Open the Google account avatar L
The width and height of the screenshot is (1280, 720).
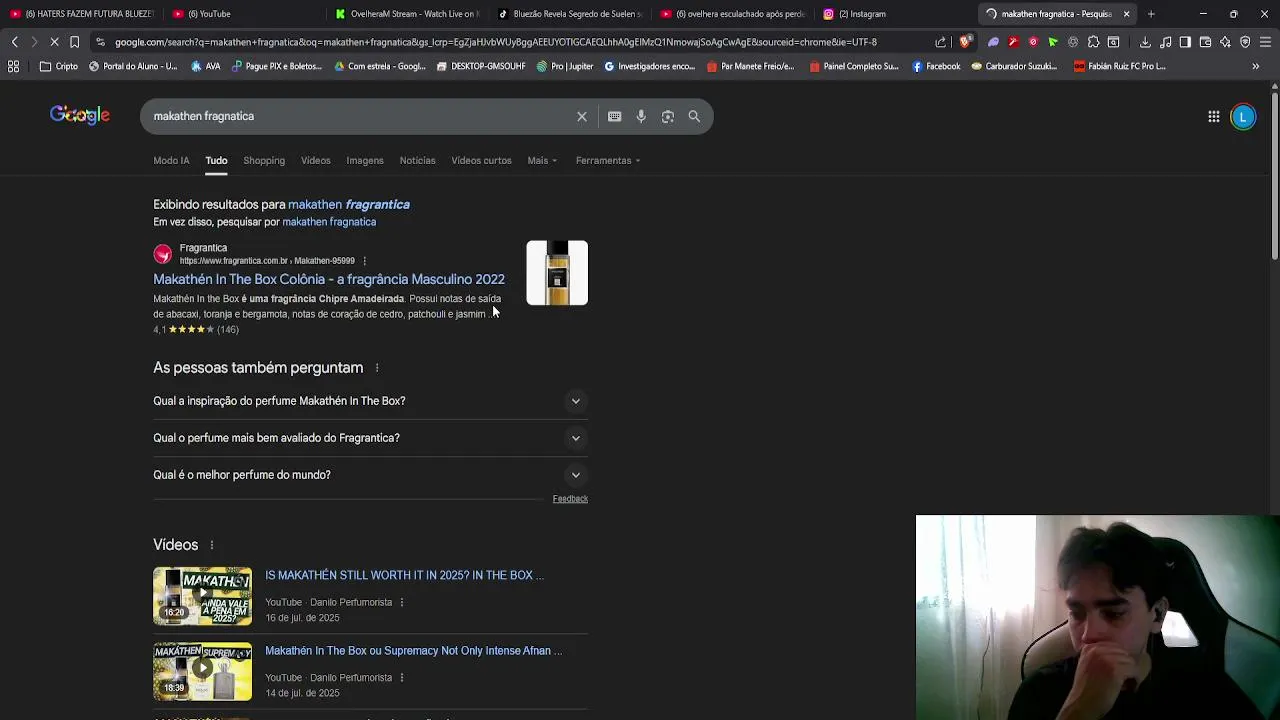click(x=1243, y=116)
